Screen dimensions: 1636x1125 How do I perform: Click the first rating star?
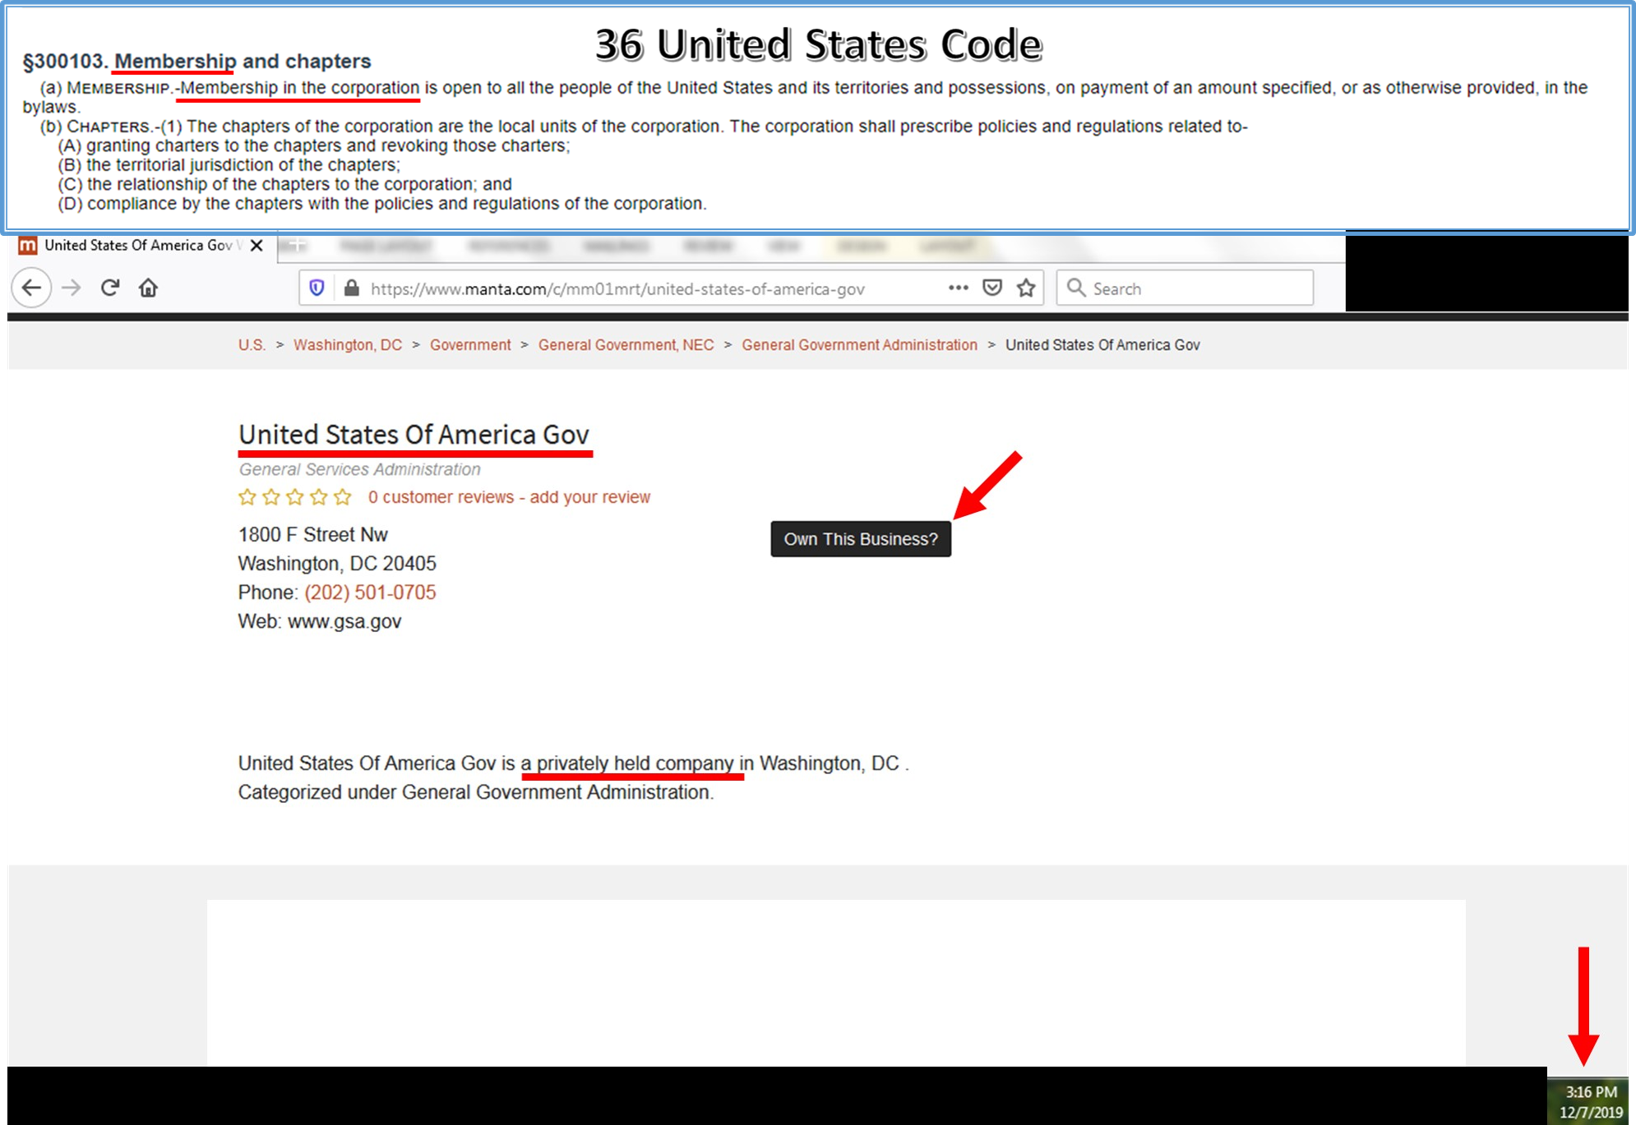pos(247,497)
